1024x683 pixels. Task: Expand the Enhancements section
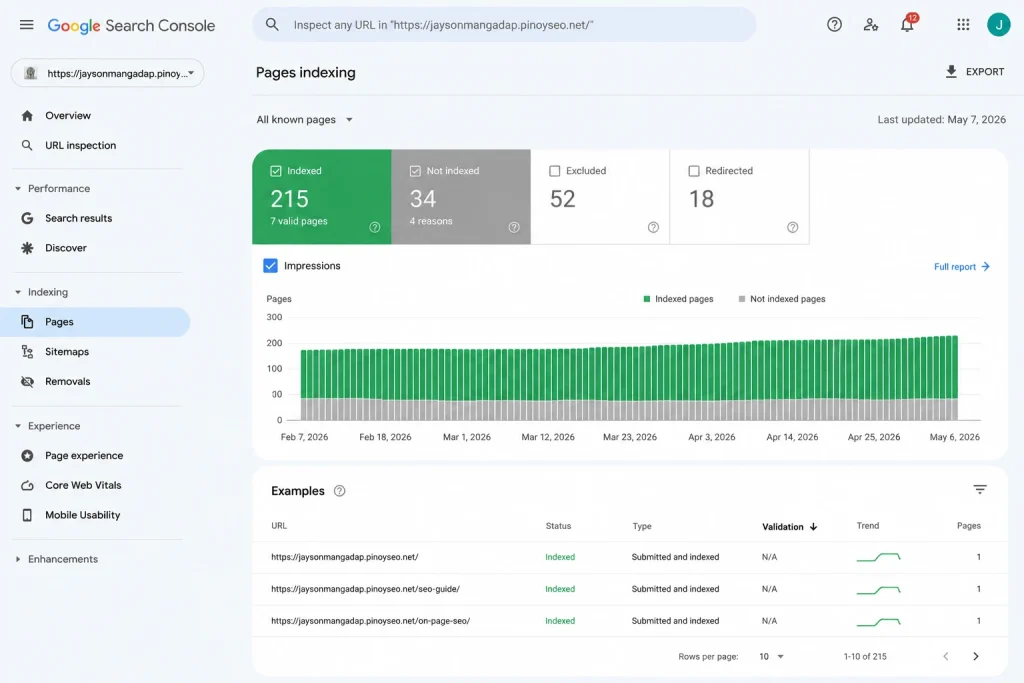(x=18, y=560)
